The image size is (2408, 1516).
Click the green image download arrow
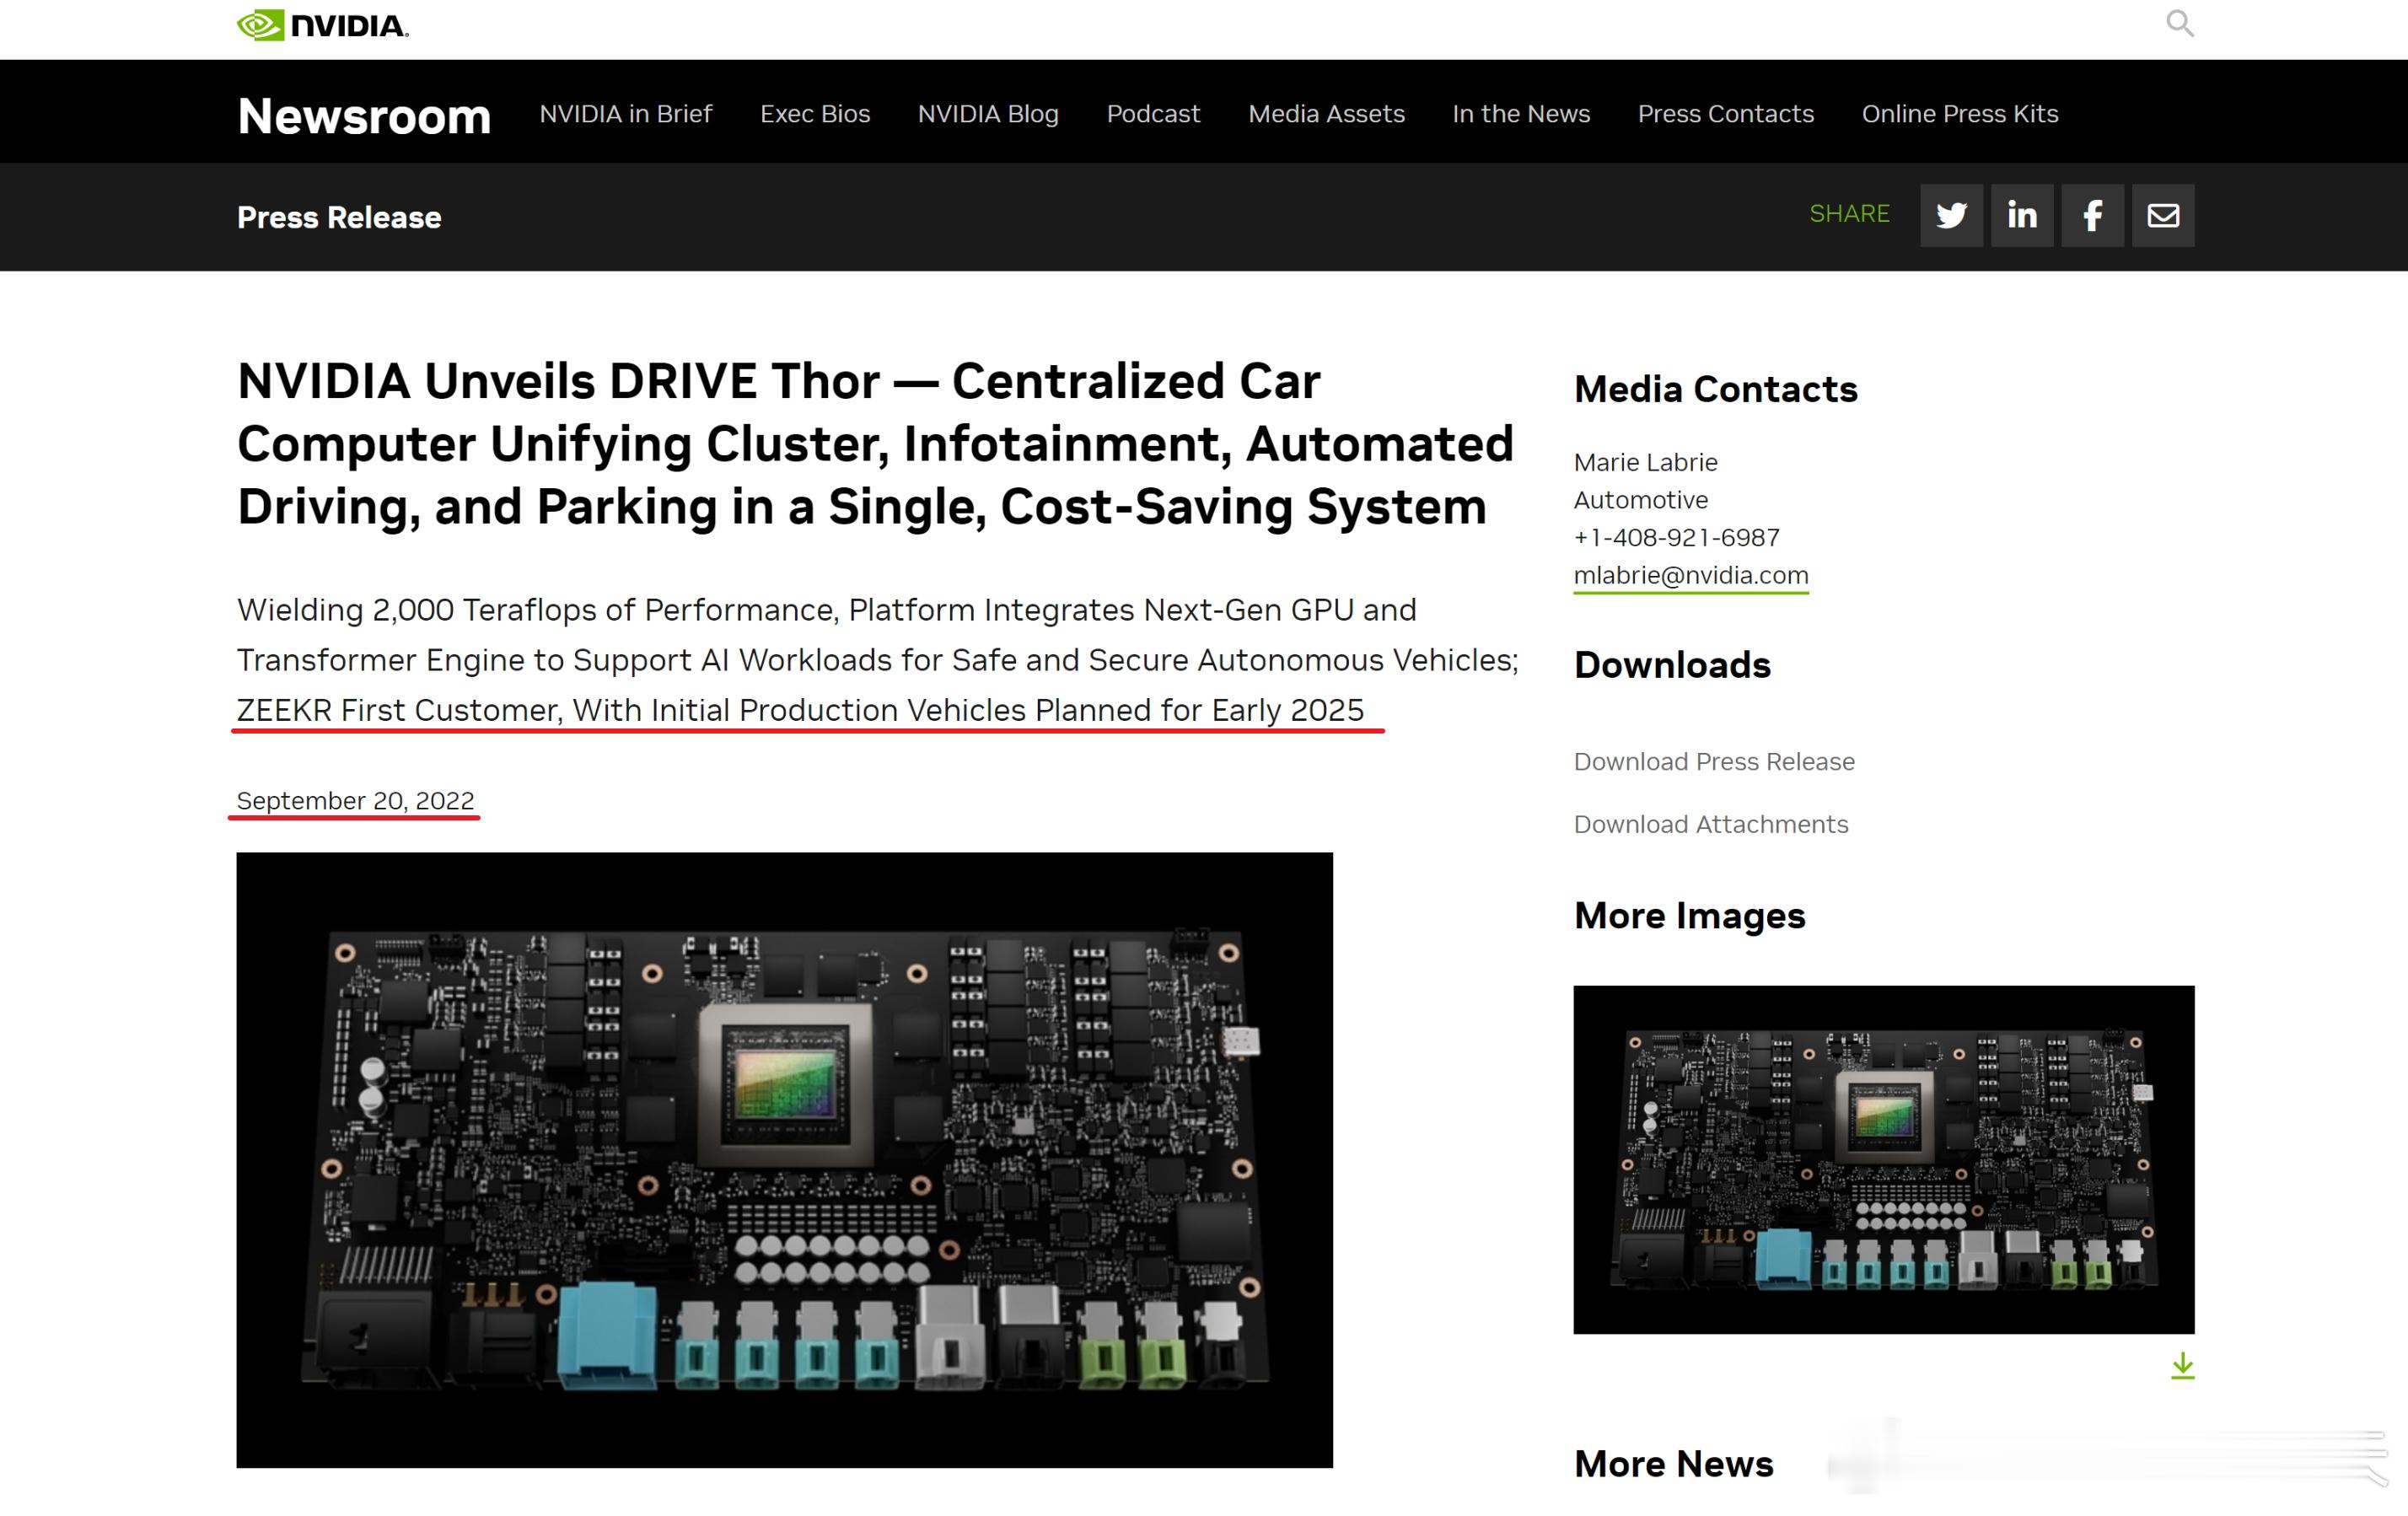click(x=2182, y=1366)
